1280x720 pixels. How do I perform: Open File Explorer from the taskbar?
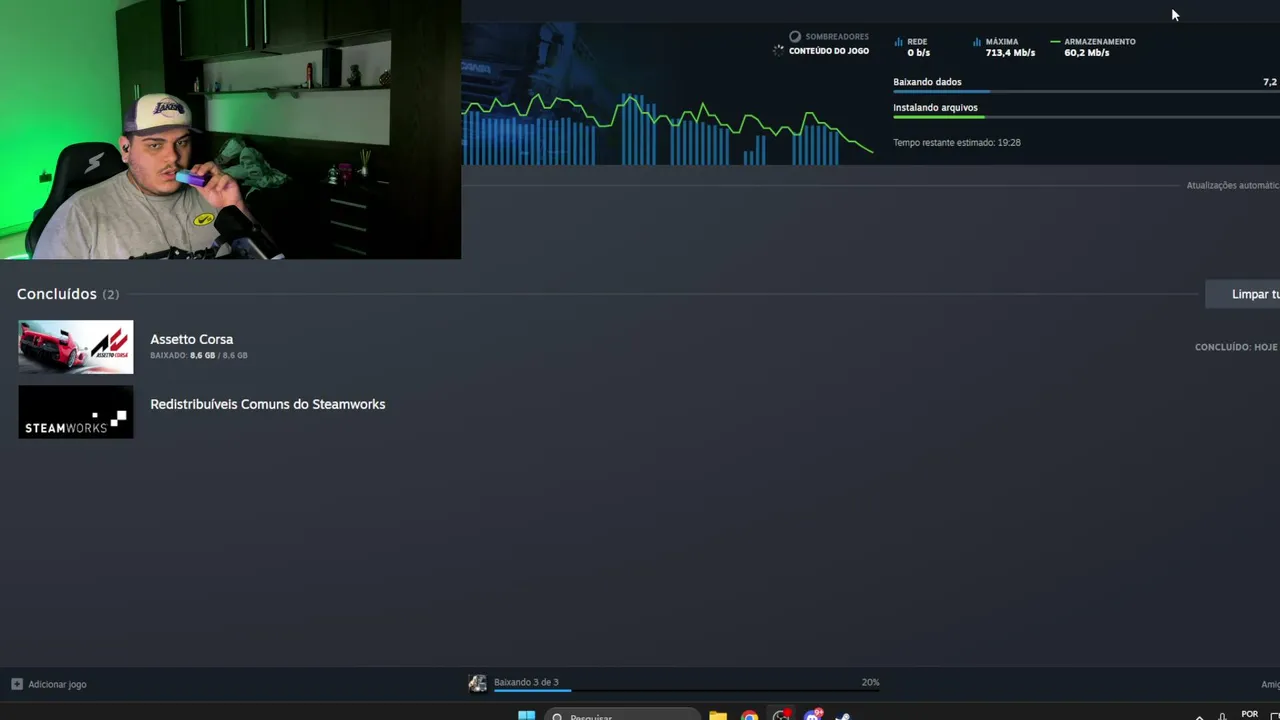[x=718, y=715]
